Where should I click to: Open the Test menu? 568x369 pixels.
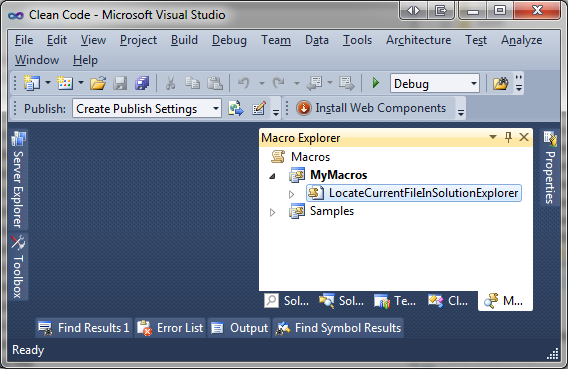pos(476,40)
